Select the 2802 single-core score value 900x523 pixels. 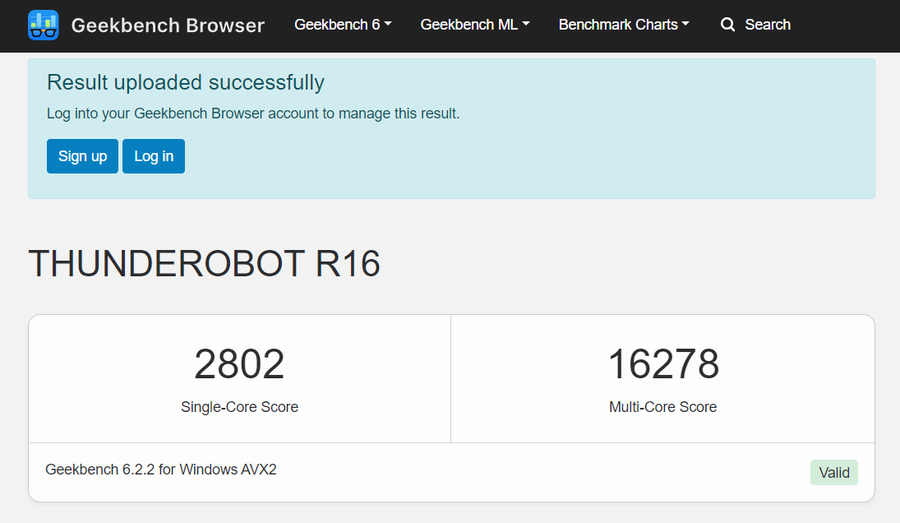(x=239, y=365)
